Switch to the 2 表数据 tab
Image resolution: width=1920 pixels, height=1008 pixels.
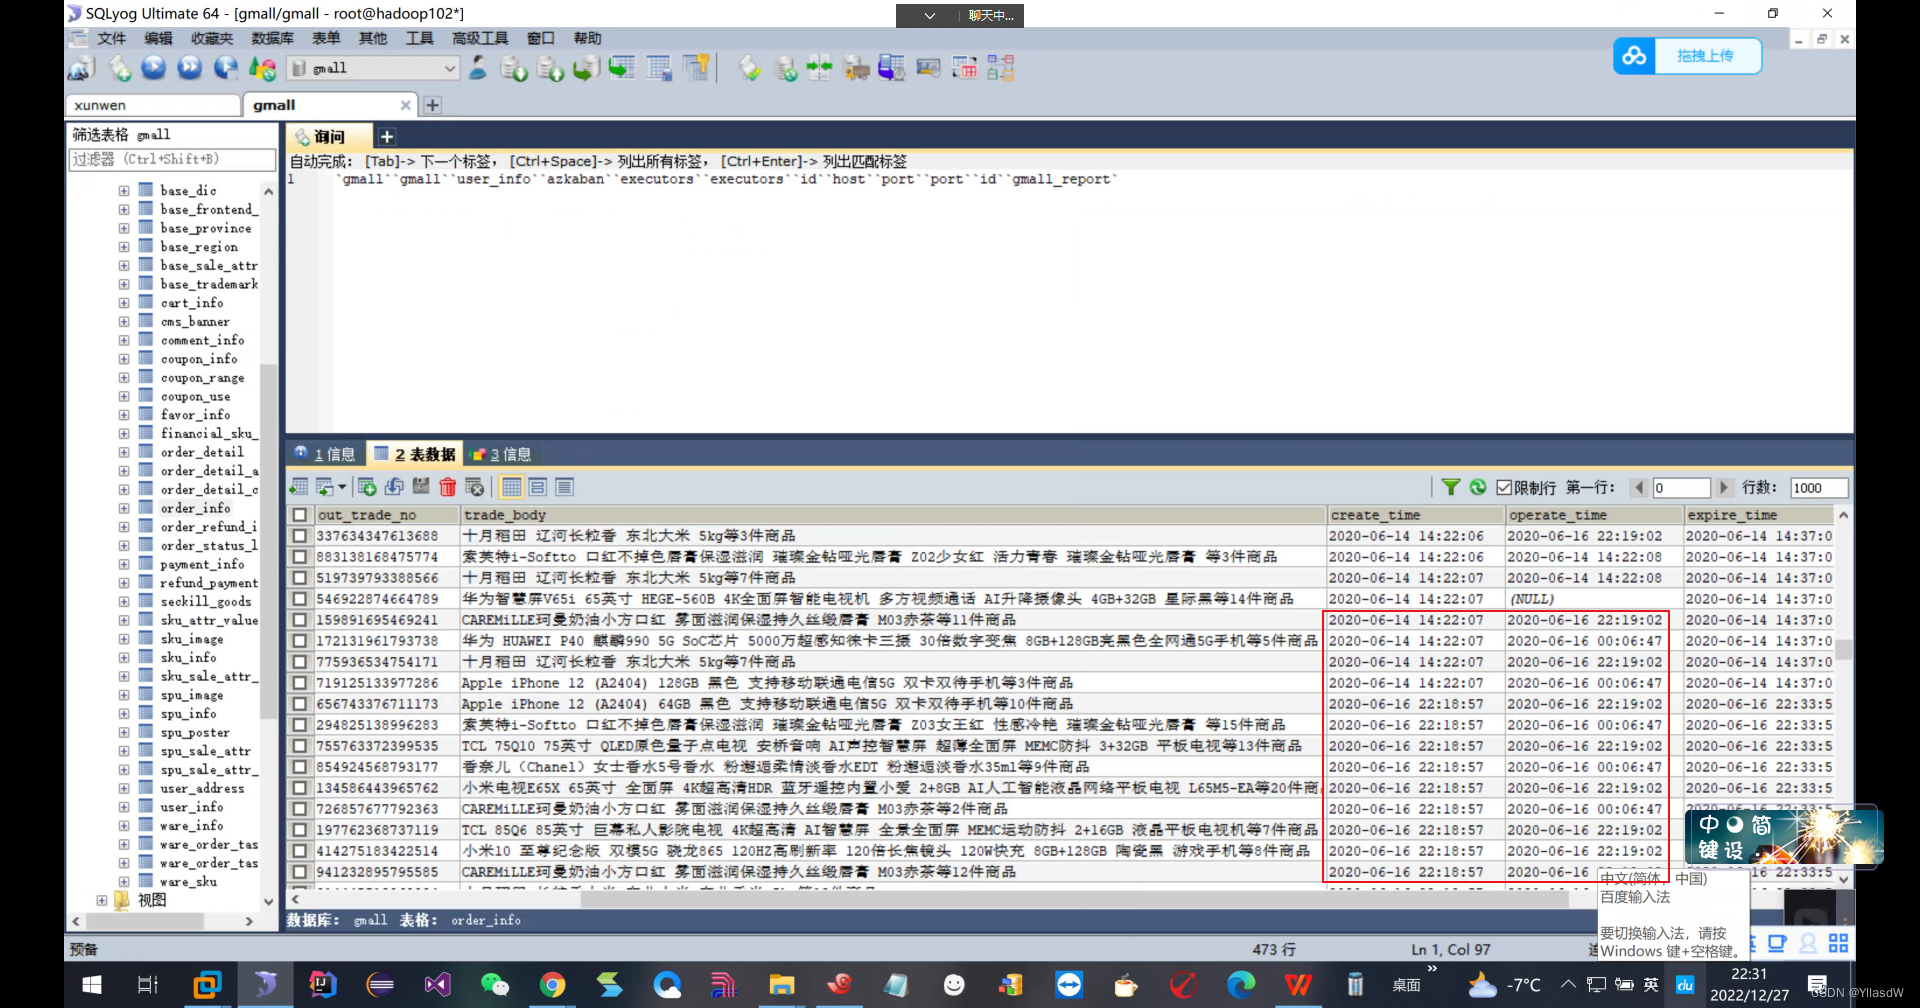[414, 454]
